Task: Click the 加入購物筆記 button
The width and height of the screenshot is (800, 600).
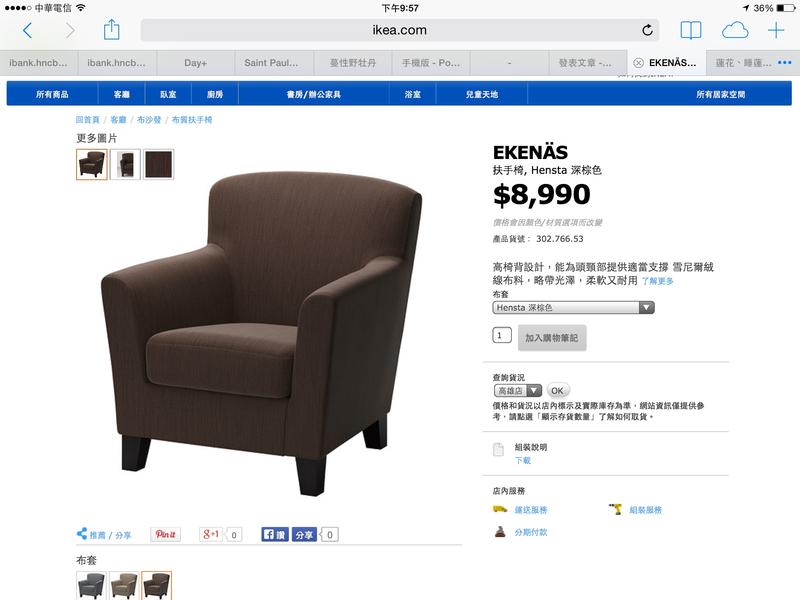Action: (552, 338)
